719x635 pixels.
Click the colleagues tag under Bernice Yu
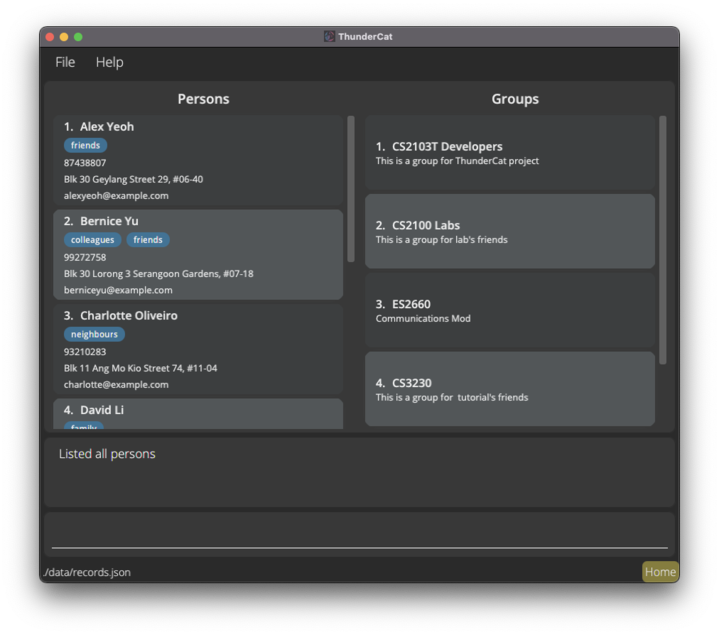click(92, 240)
